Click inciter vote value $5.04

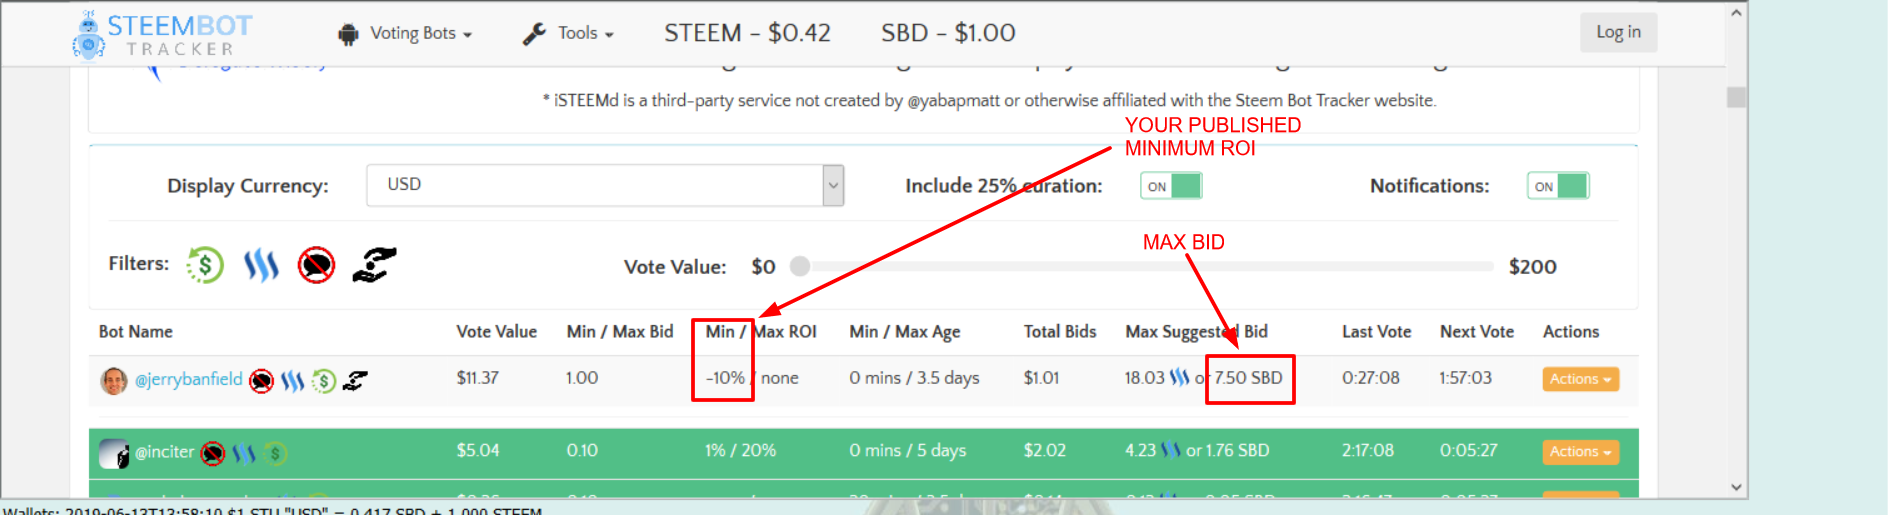pyautogui.click(x=478, y=450)
